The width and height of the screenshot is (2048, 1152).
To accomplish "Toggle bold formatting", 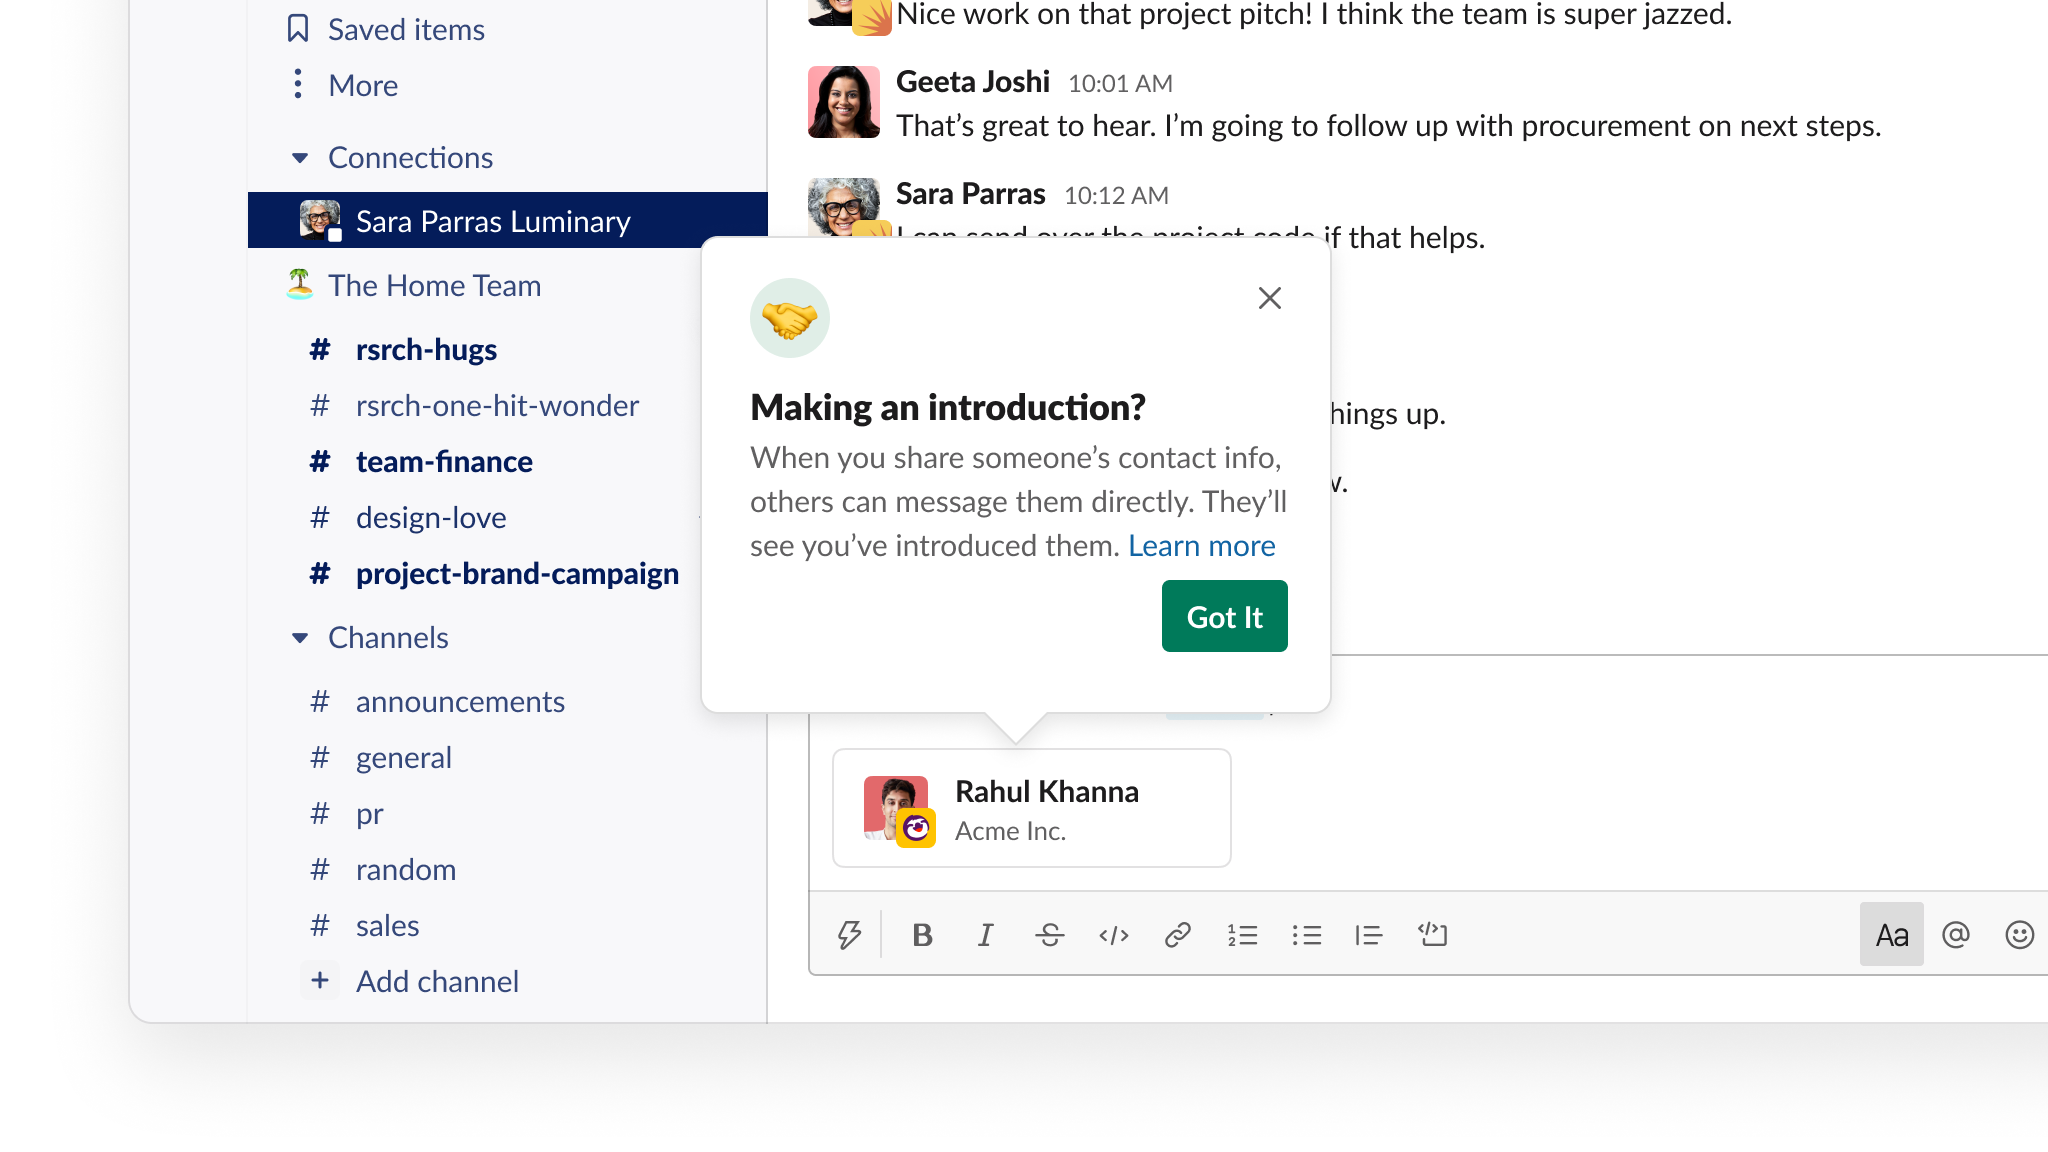I will click(x=922, y=935).
